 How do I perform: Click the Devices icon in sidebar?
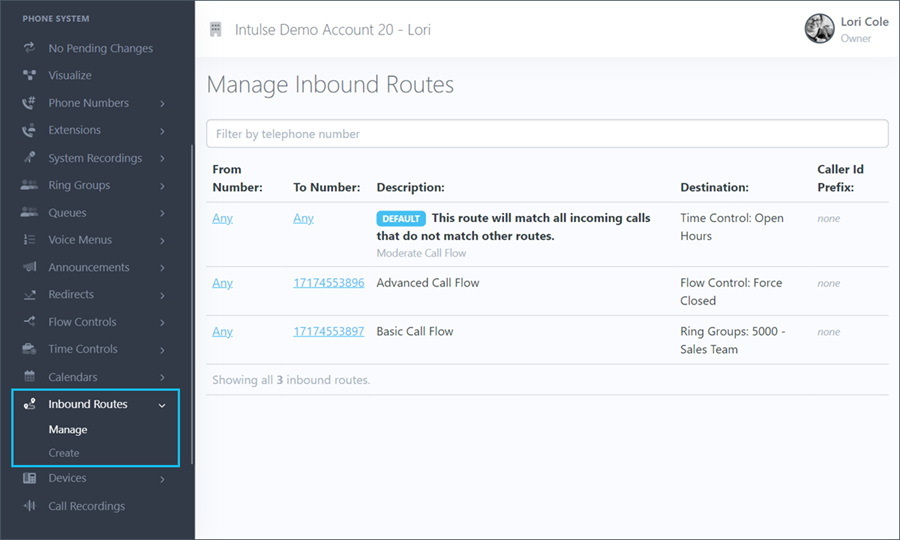[x=29, y=478]
